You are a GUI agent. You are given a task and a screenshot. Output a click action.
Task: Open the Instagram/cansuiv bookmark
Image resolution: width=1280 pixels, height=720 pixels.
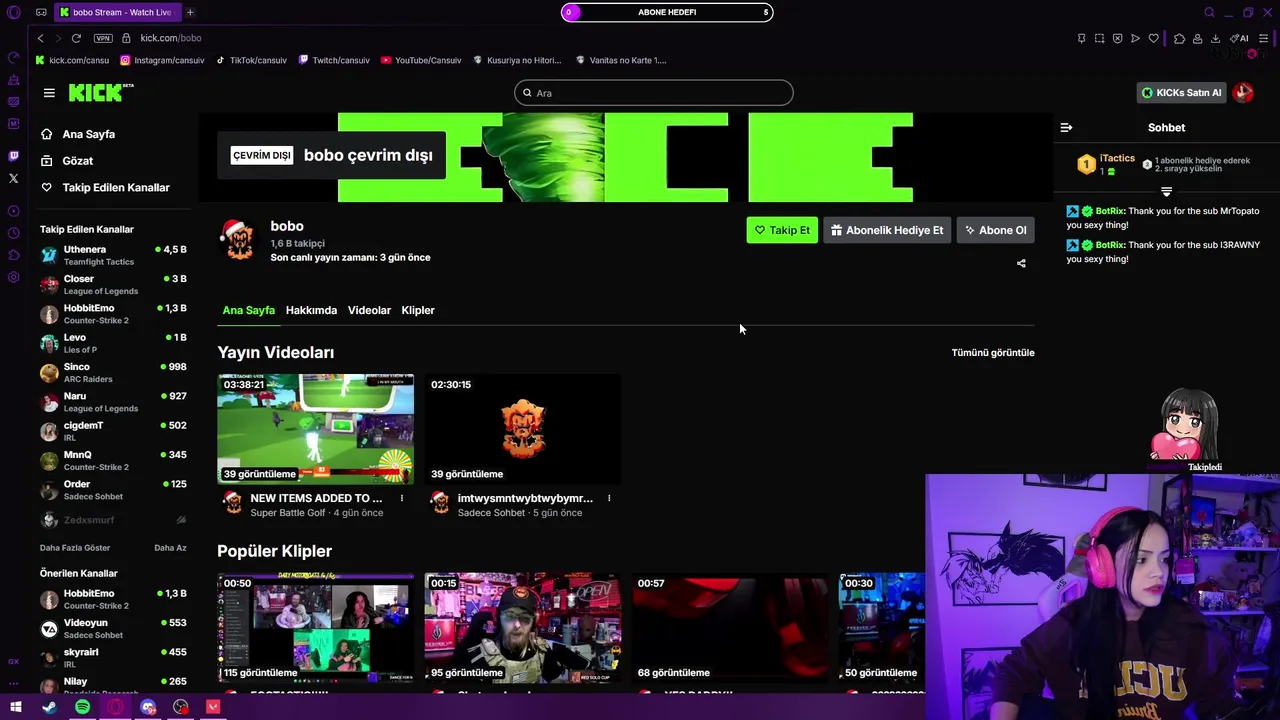(162, 60)
